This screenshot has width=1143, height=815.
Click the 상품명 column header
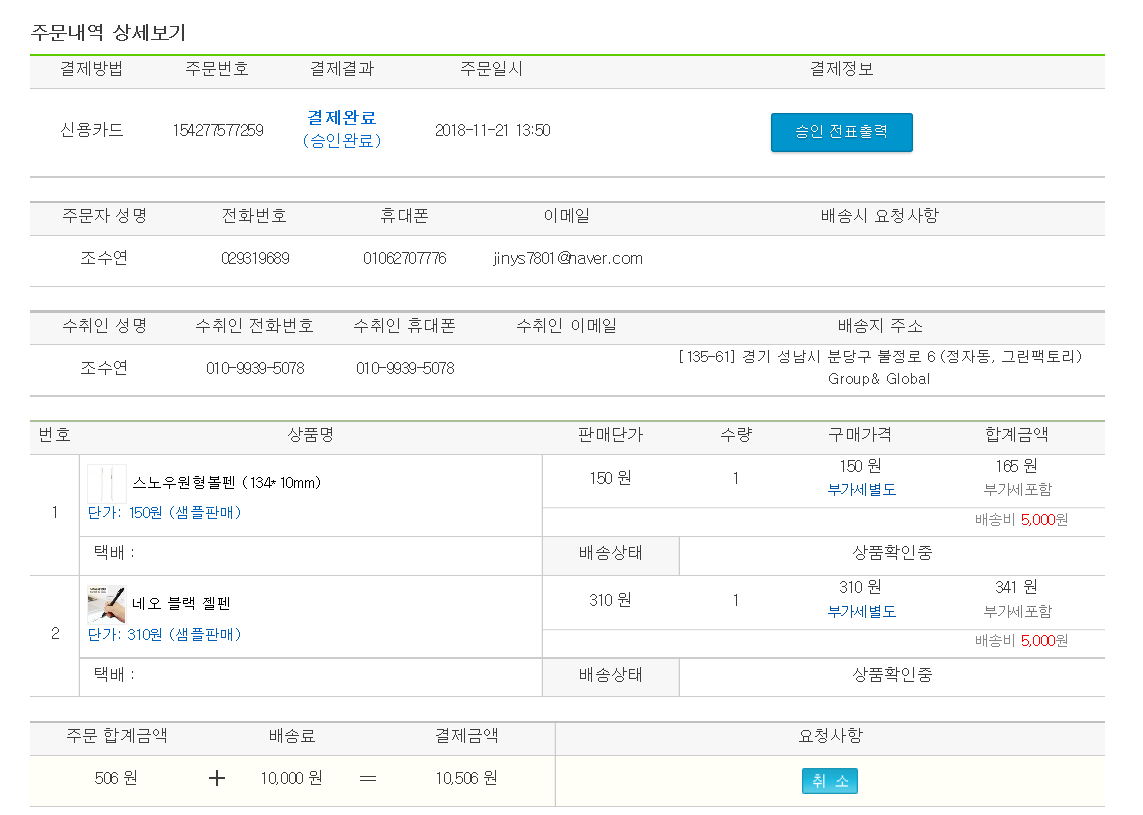pos(311,435)
